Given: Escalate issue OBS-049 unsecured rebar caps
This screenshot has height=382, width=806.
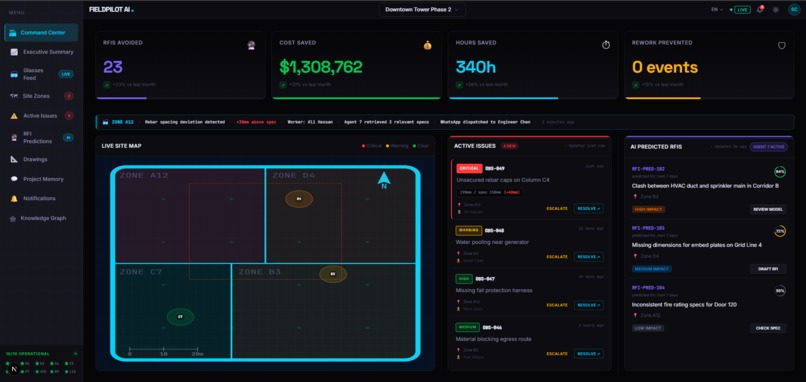Looking at the screenshot, I should click(557, 209).
